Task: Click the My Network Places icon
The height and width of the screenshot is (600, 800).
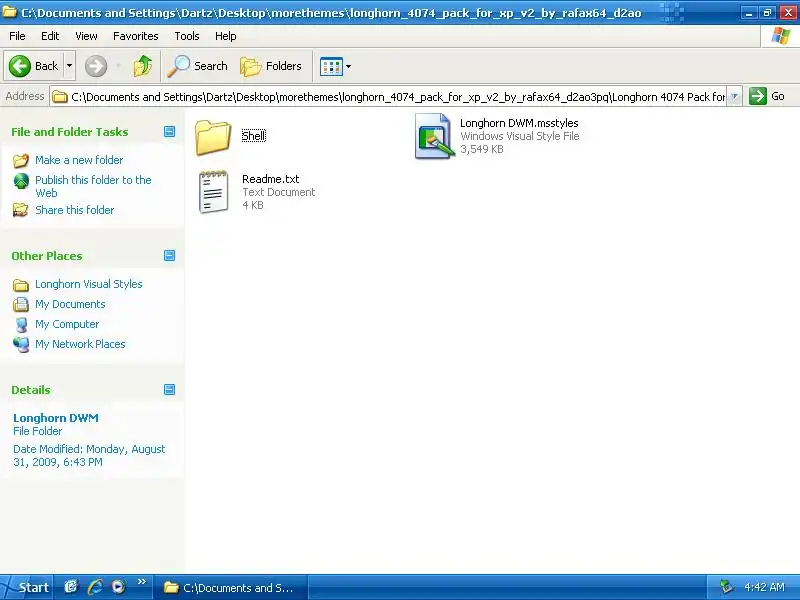Action: [x=21, y=345]
